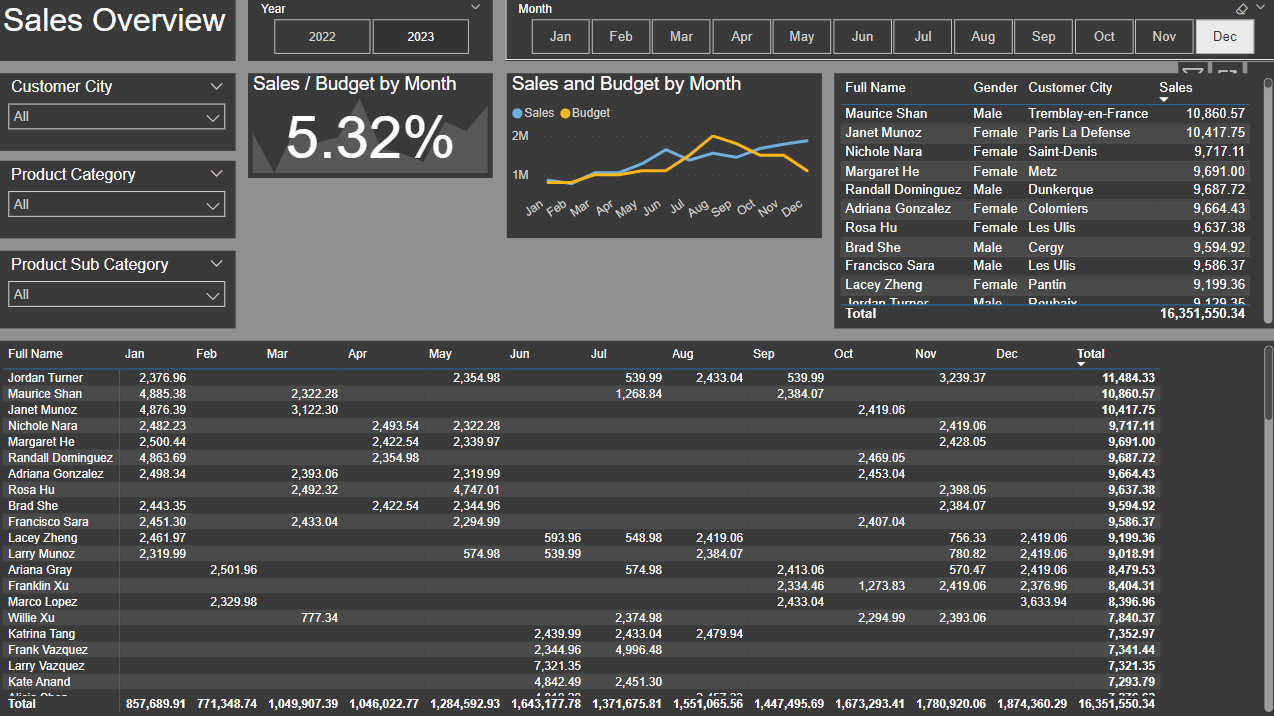Choose Sep in the Month slicer
The width and height of the screenshot is (1274, 716).
click(1043, 37)
